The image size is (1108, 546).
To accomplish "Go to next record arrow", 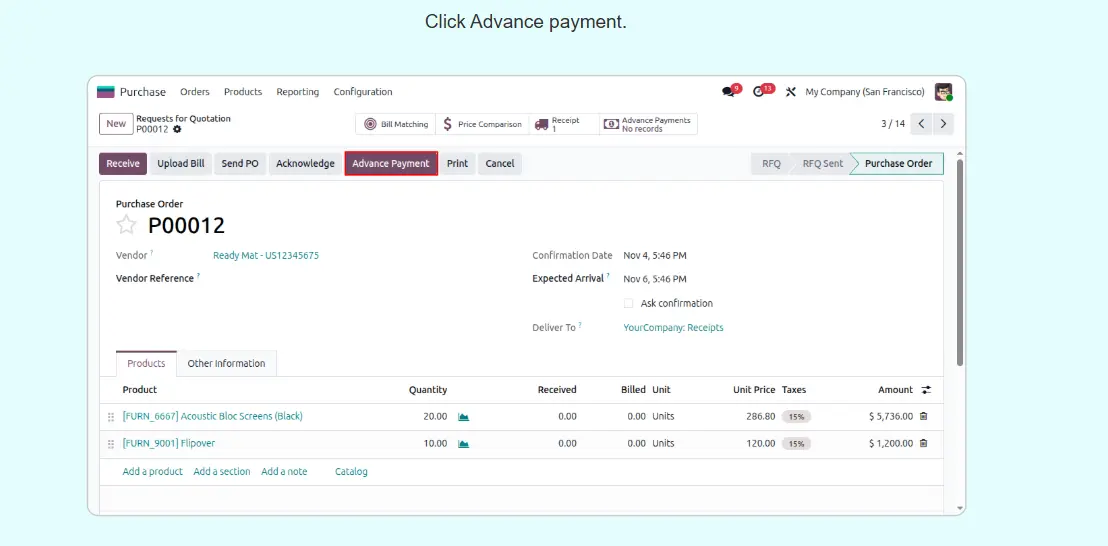I will tap(943, 124).
